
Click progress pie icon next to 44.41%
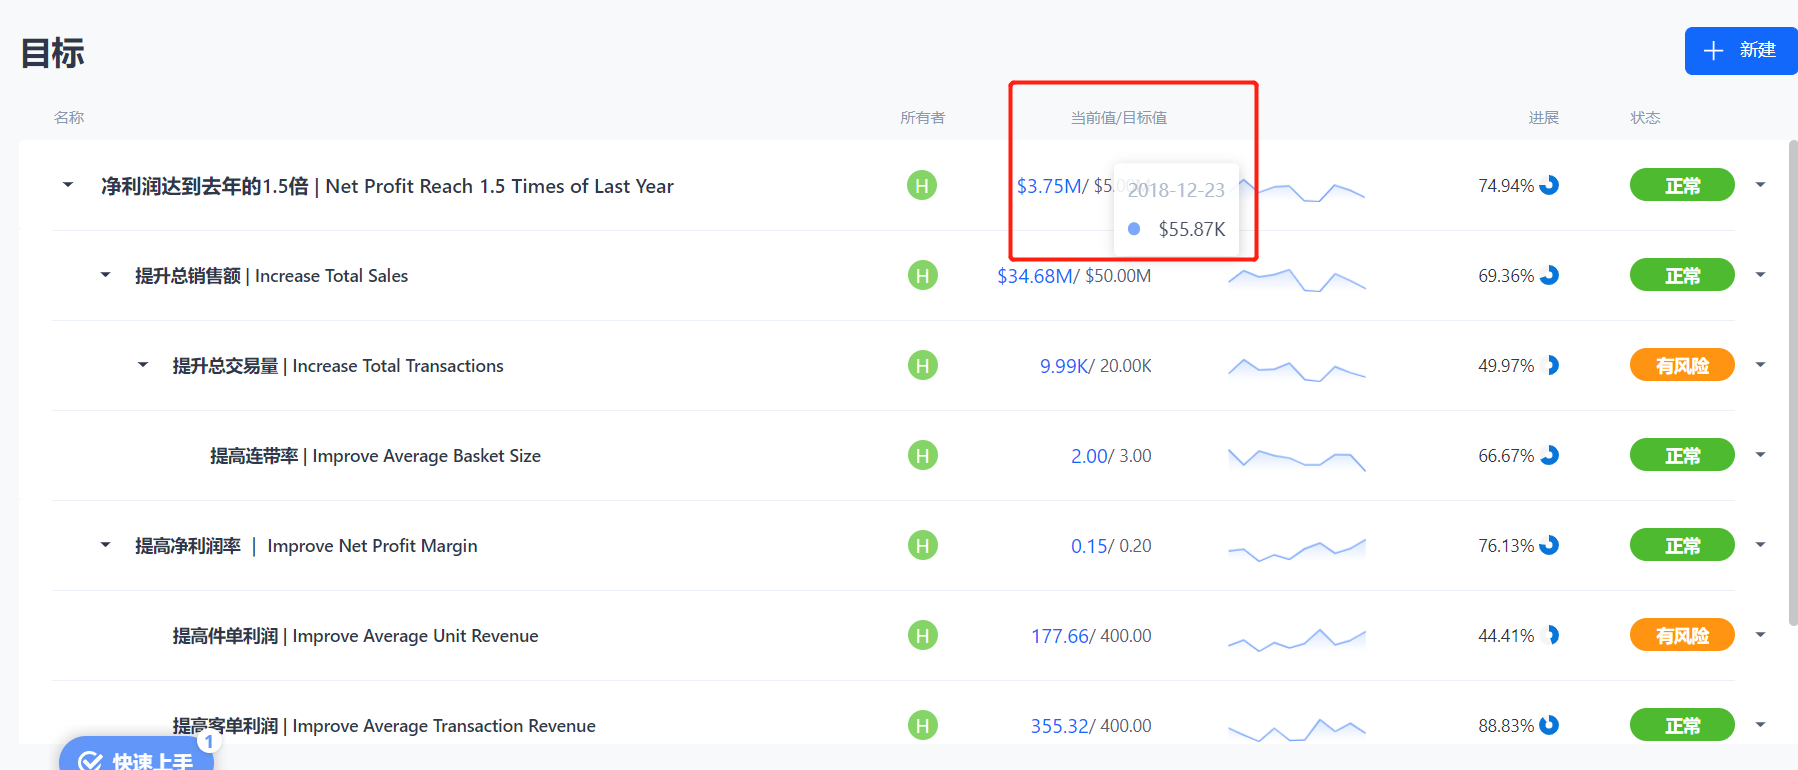point(1551,635)
